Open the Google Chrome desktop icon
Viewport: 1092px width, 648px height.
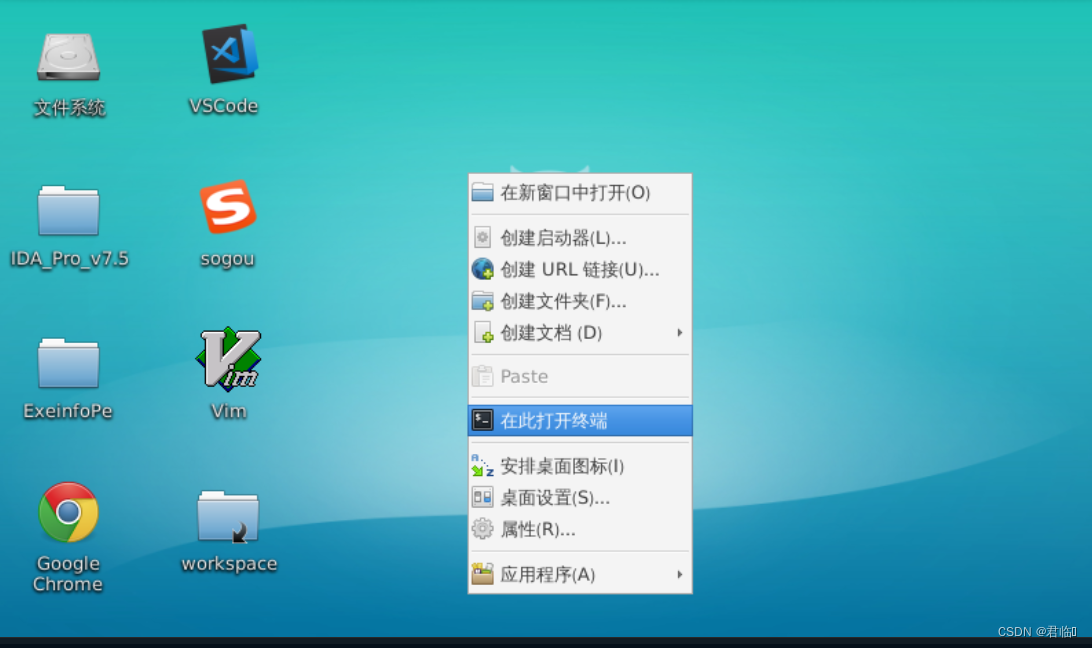[68, 512]
